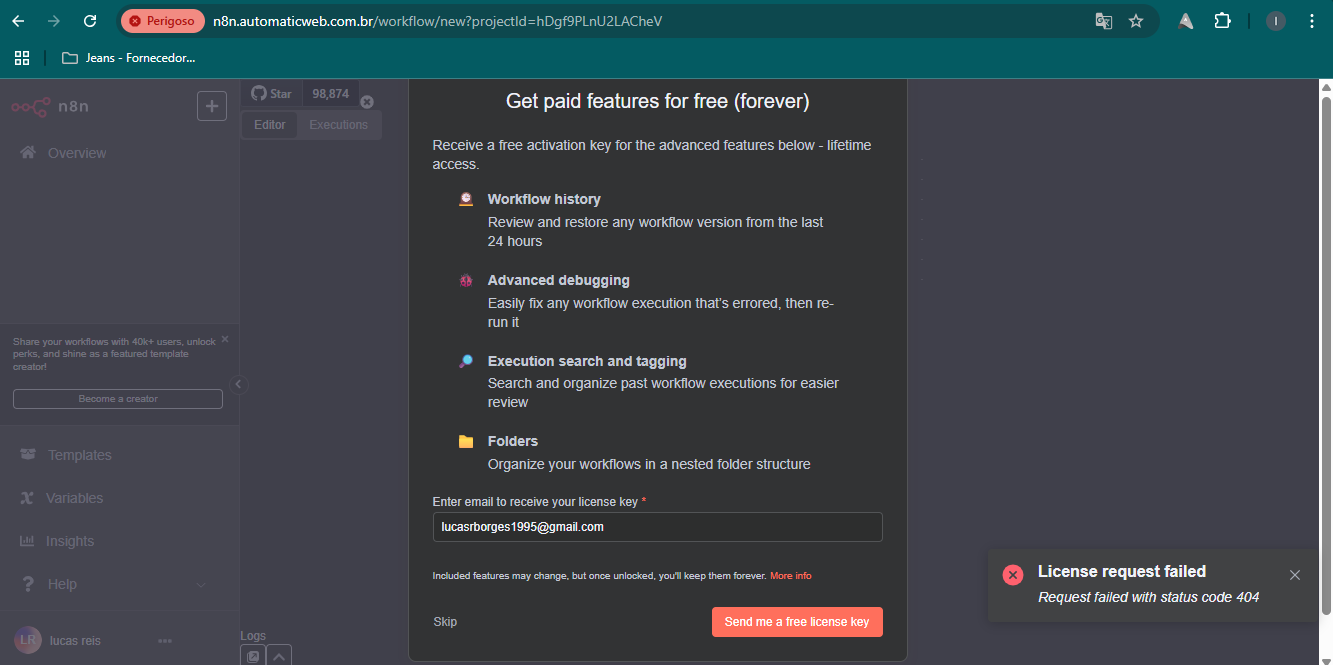Open the Chrome profile avatar
The image size is (1333, 665).
tap(1276, 21)
